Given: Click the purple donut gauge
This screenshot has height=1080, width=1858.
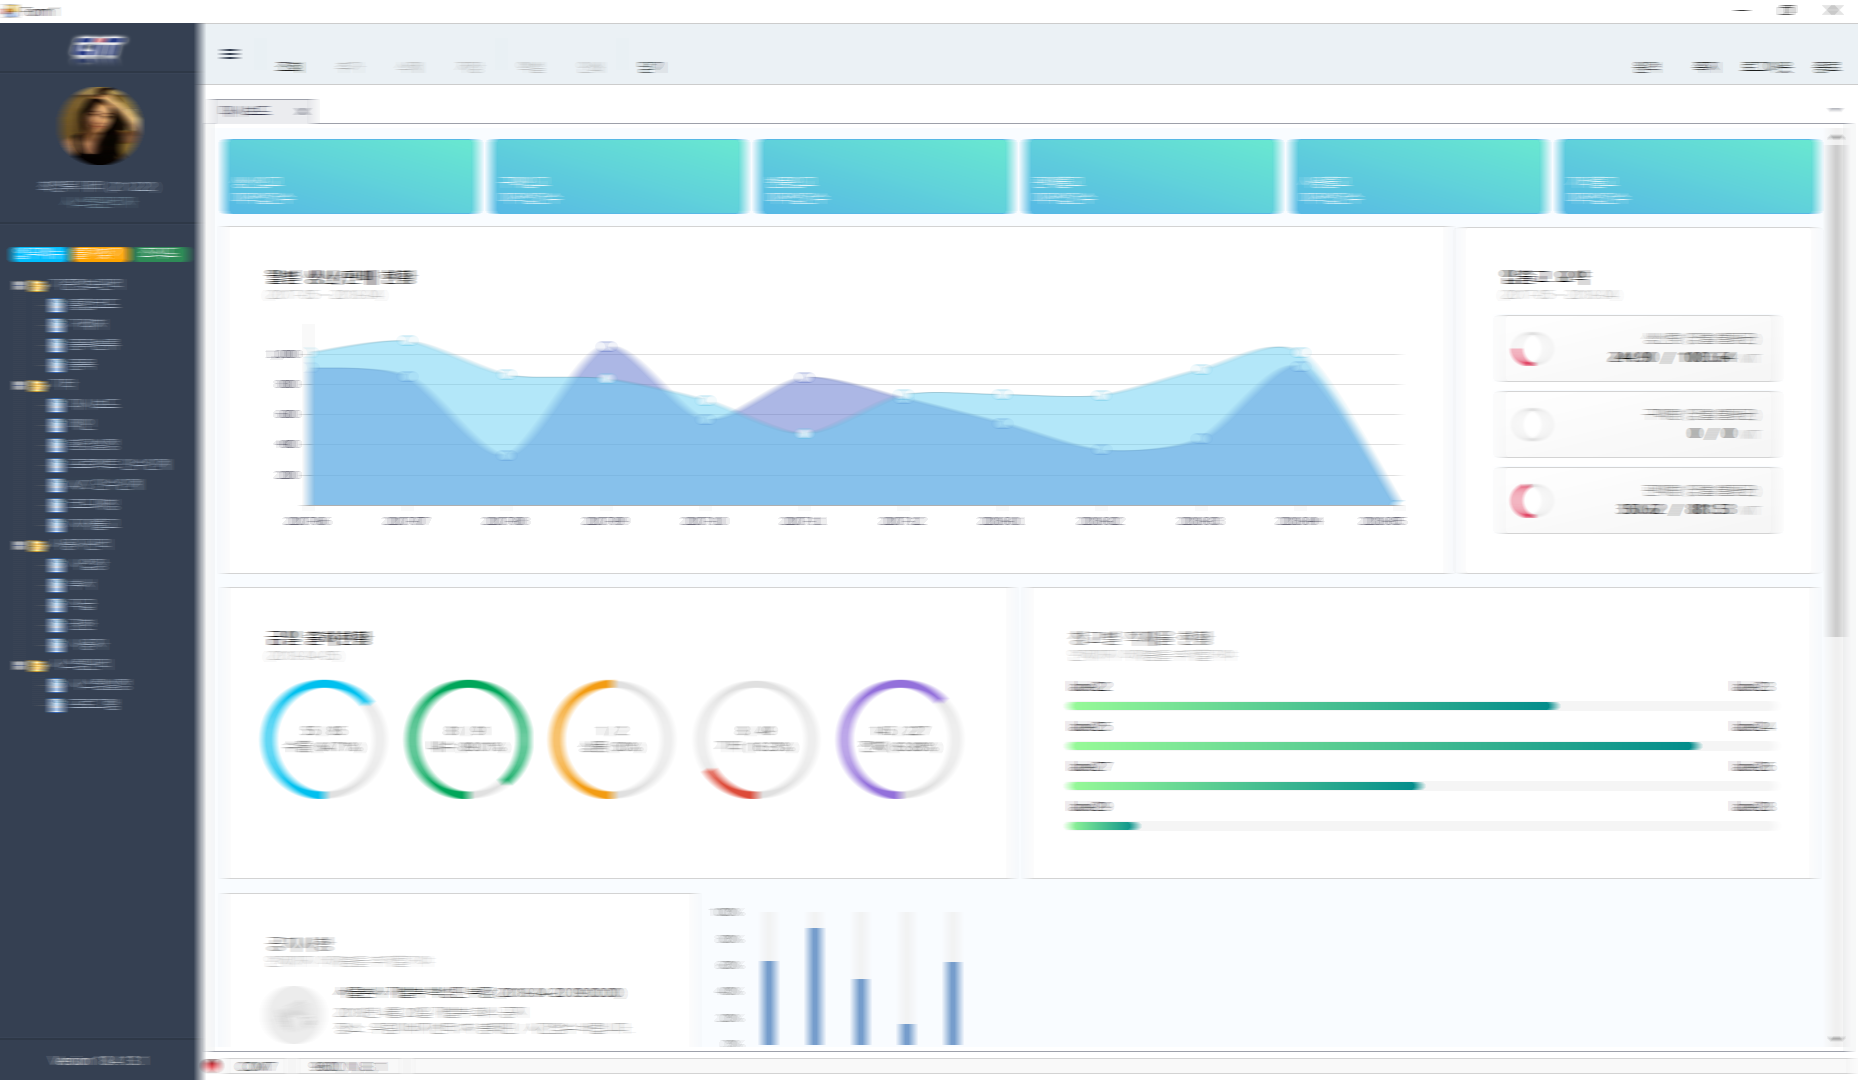Looking at the screenshot, I should pyautogui.click(x=898, y=739).
